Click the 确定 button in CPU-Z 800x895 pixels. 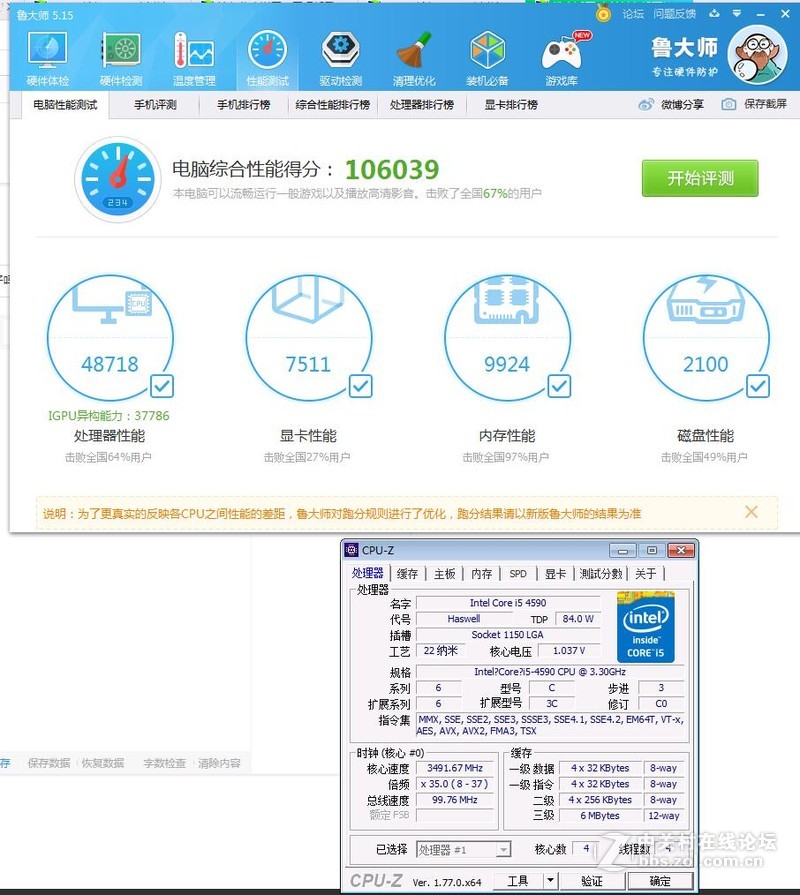660,880
